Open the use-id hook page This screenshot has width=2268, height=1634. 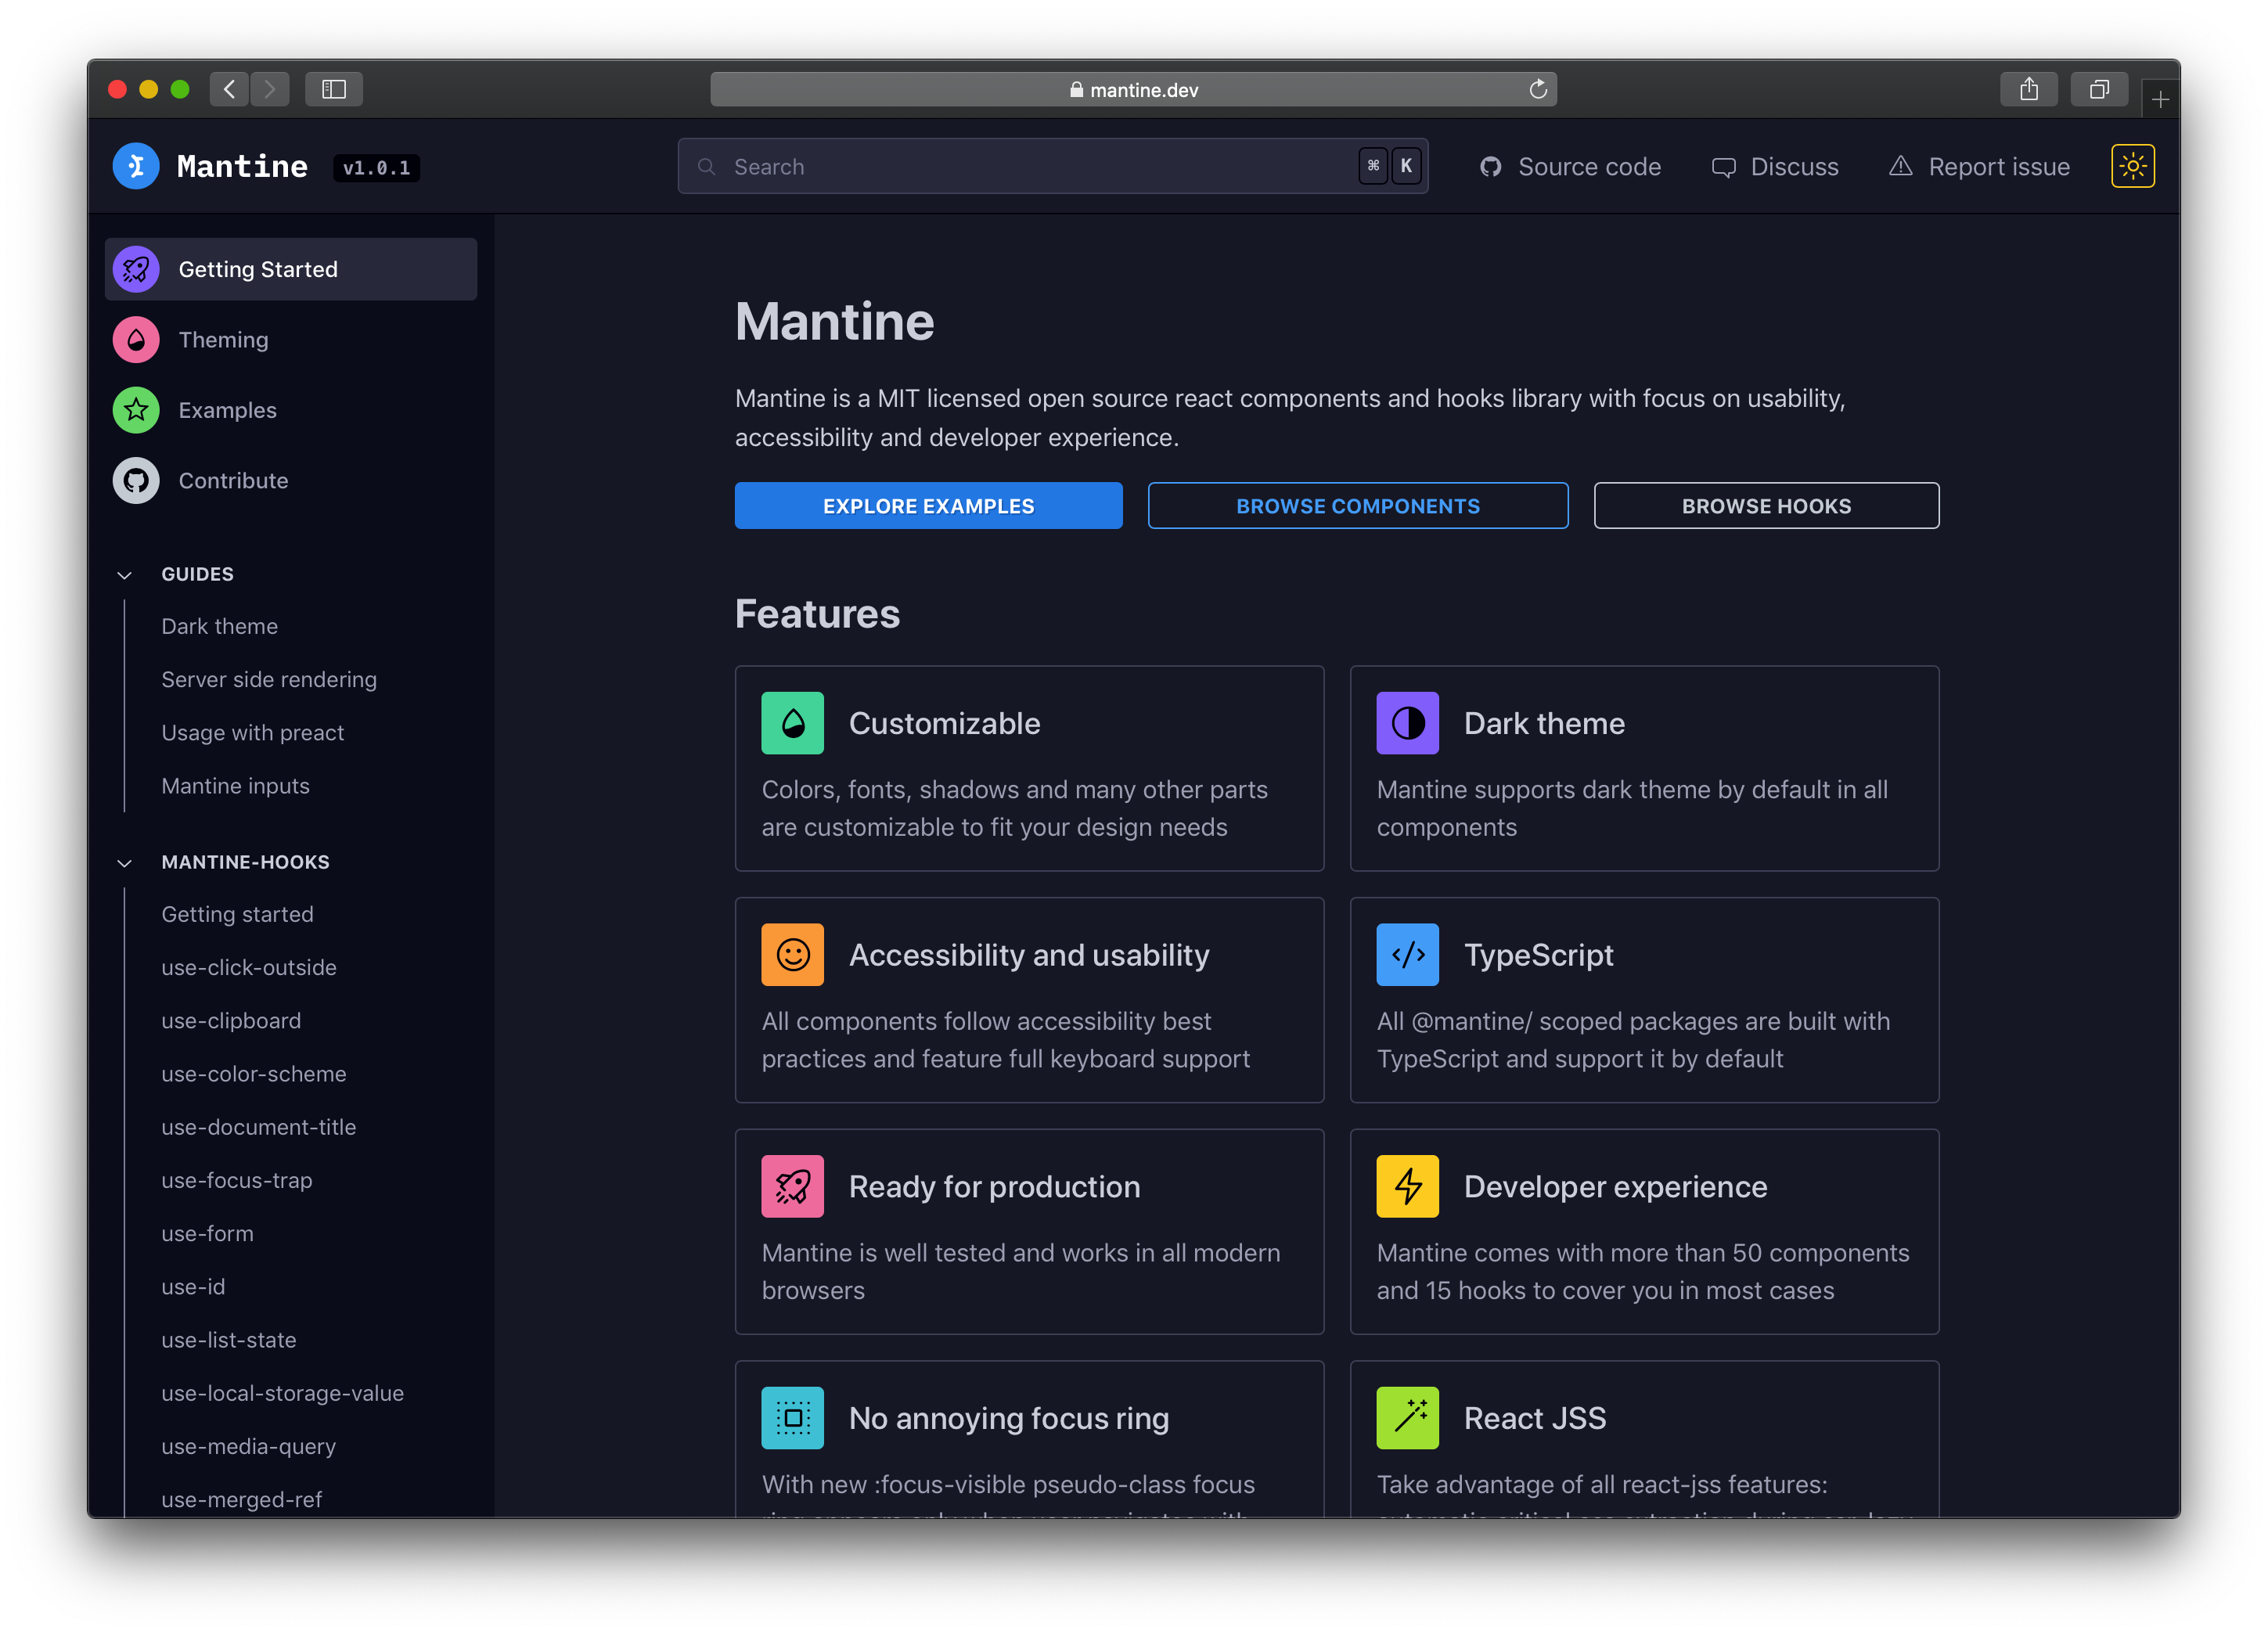click(193, 1286)
